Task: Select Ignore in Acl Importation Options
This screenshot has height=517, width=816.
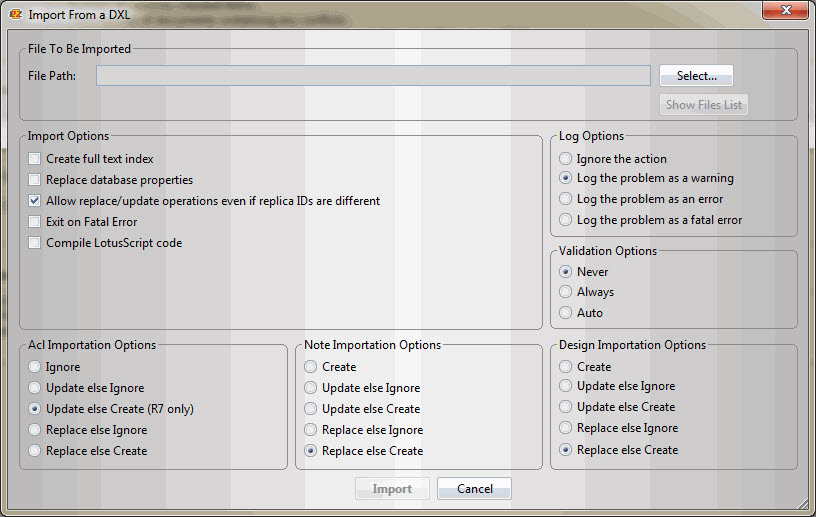Action: pyautogui.click(x=36, y=367)
